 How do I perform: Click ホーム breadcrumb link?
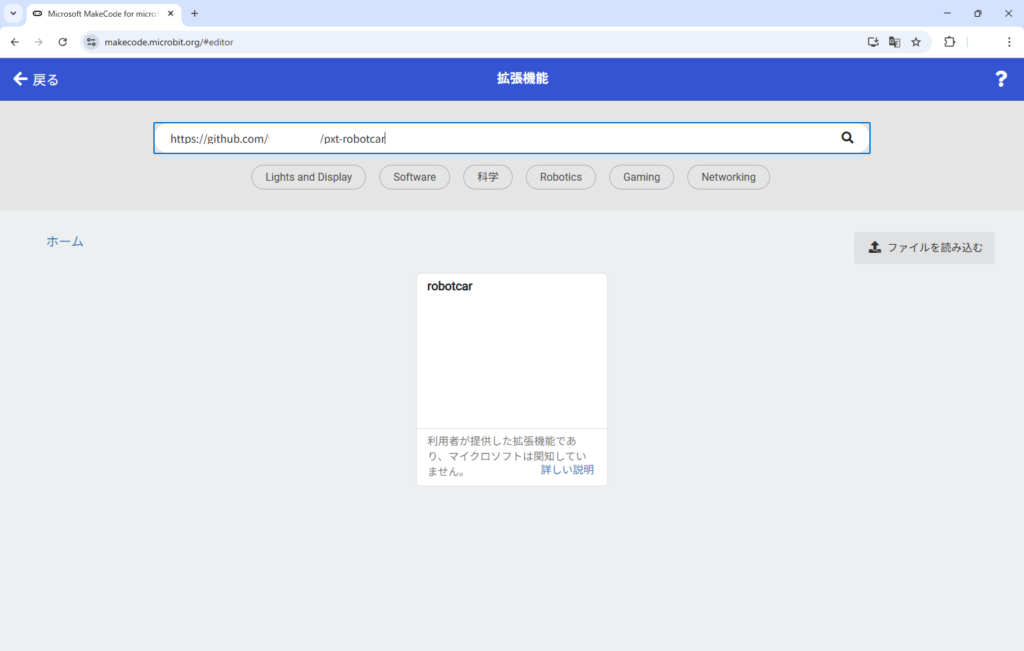coord(65,241)
